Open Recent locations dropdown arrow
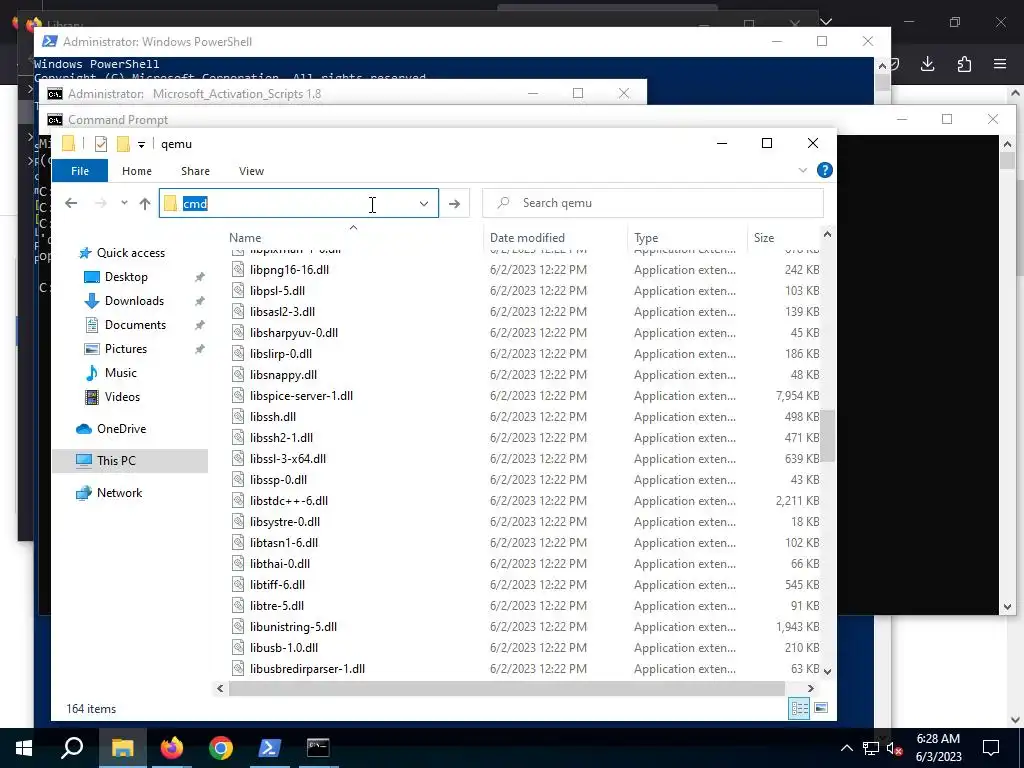Screen dimensions: 1024x768 pos(124,203)
